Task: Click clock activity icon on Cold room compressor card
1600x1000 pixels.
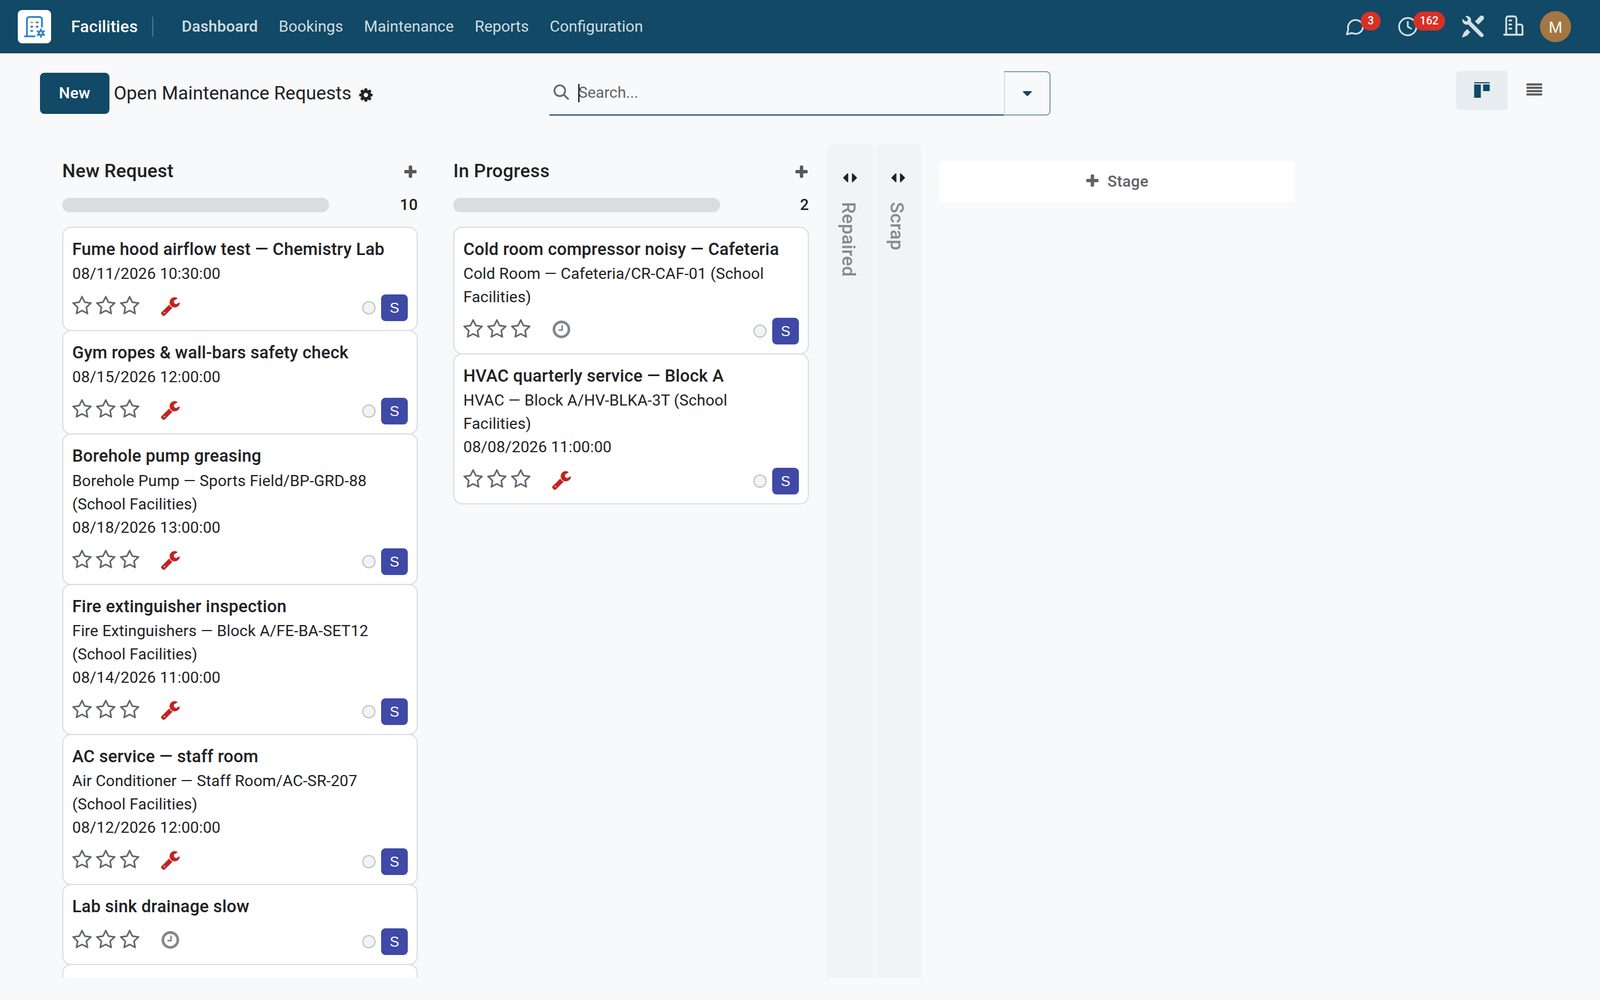Action: (562, 329)
